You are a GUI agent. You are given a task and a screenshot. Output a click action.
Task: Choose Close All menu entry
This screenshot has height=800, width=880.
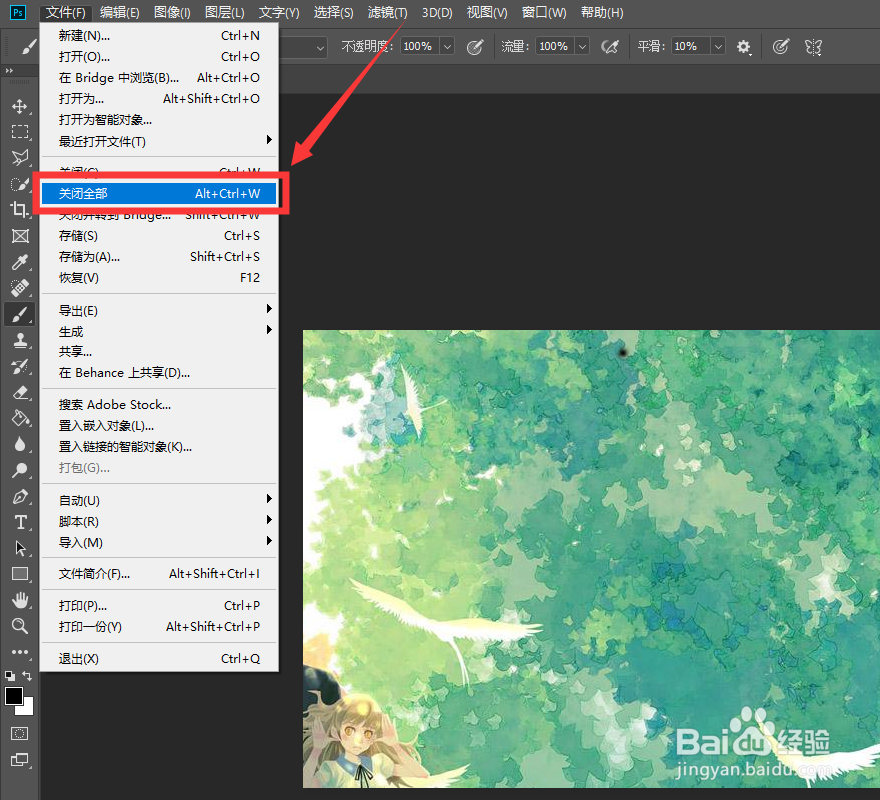[x=159, y=194]
